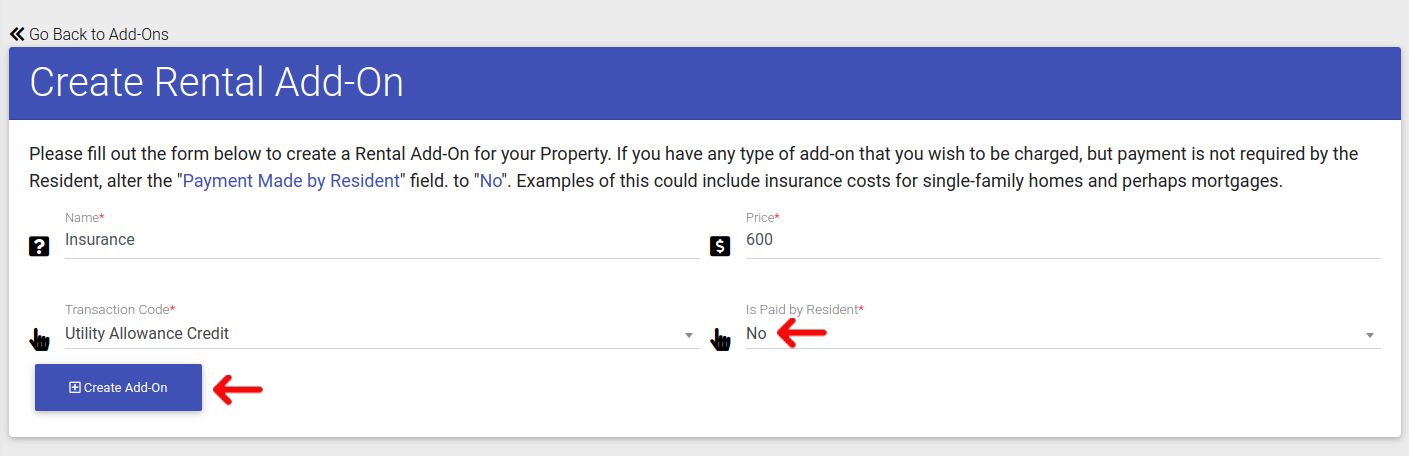The image size is (1409, 456).
Task: Click the Create Rental Add-On header title
Action: (217, 83)
